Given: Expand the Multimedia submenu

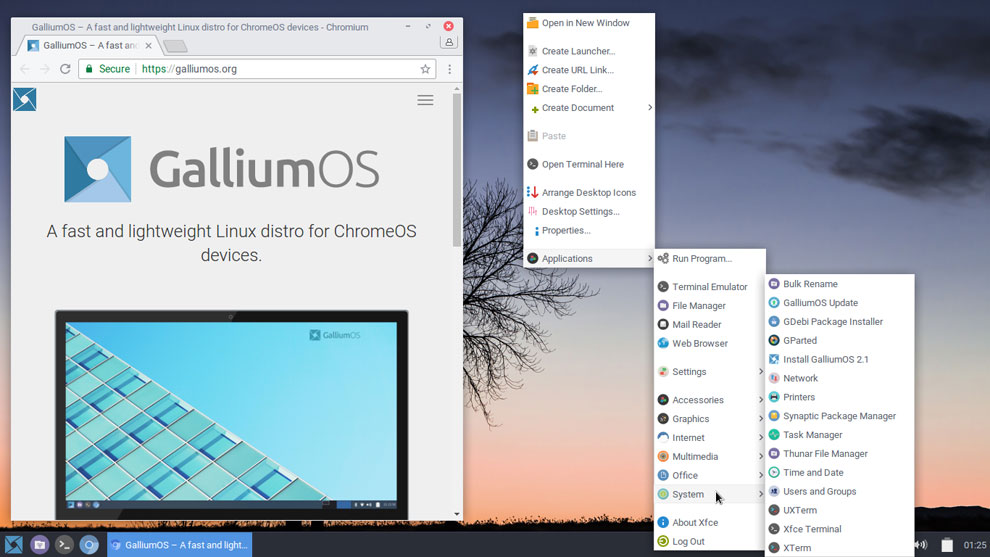Looking at the screenshot, I should [710, 456].
